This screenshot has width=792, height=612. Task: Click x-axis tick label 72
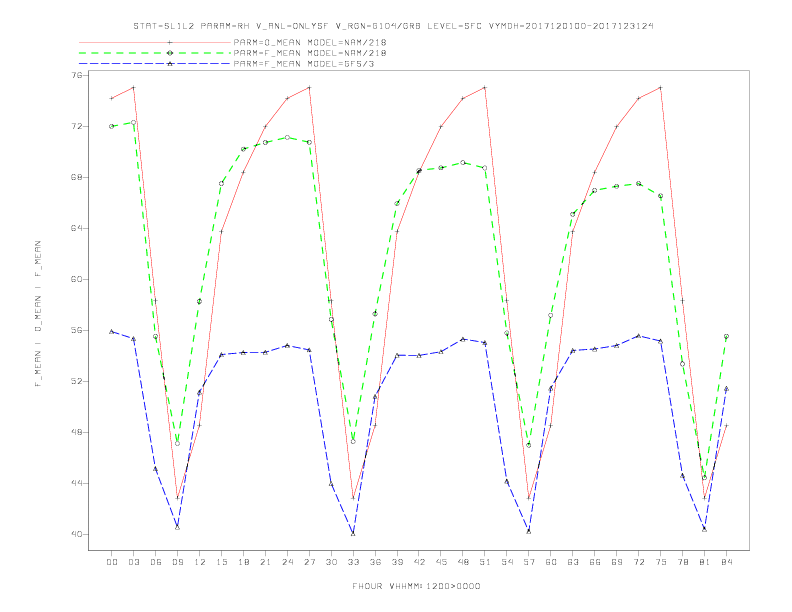point(638,562)
